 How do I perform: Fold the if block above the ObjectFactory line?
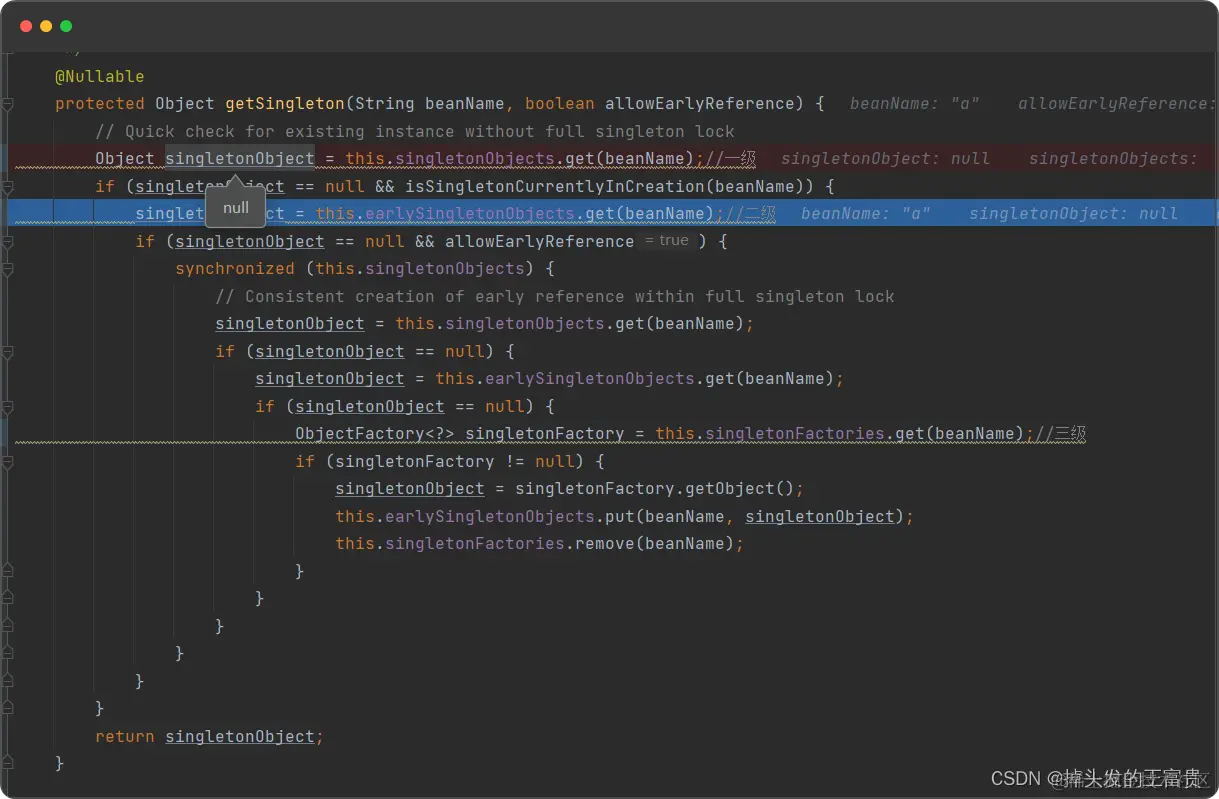(8, 406)
